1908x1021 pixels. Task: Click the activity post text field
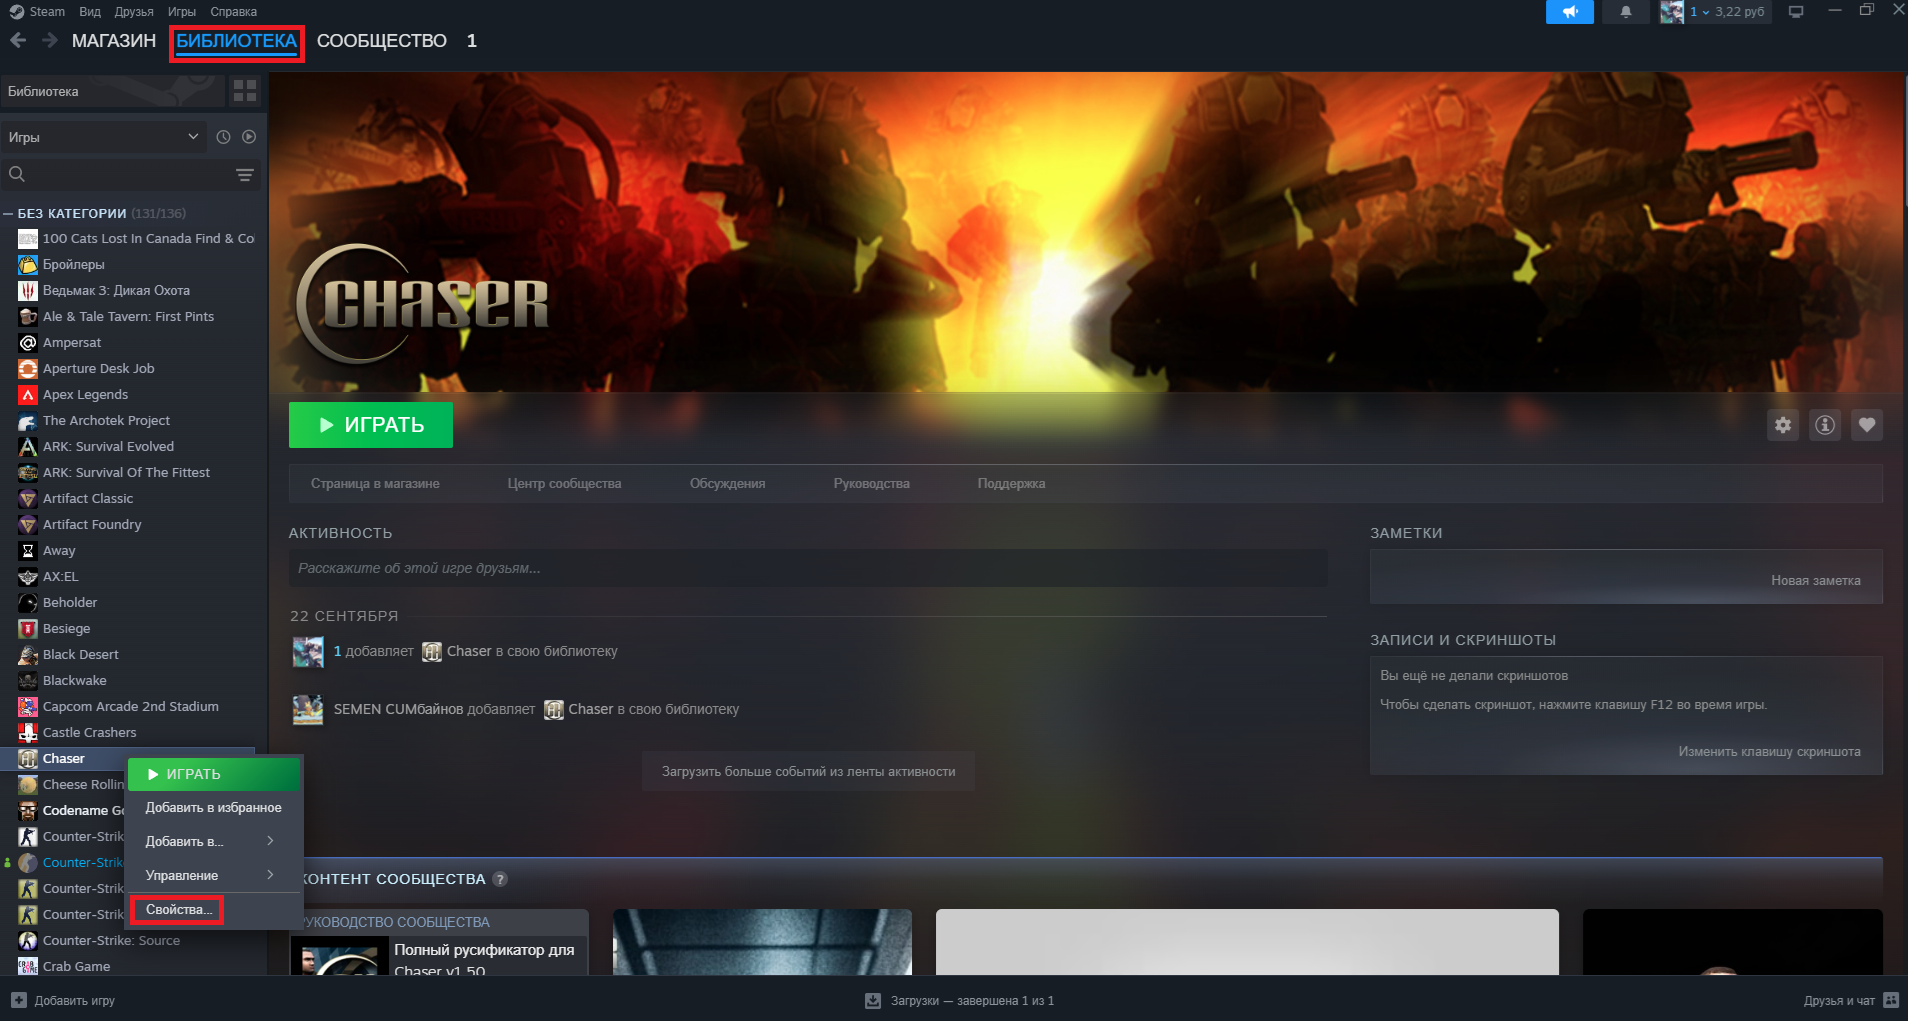pos(808,568)
